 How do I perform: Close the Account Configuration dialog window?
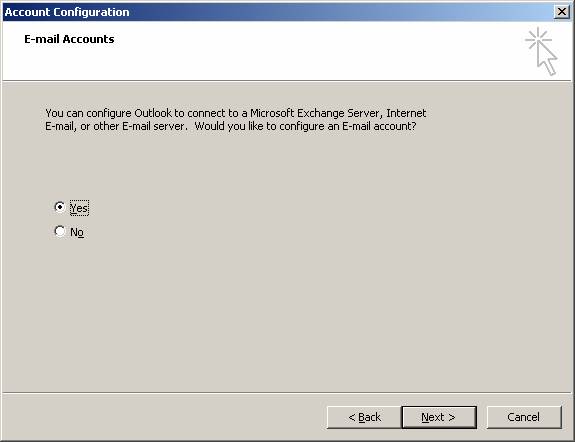[x=562, y=12]
